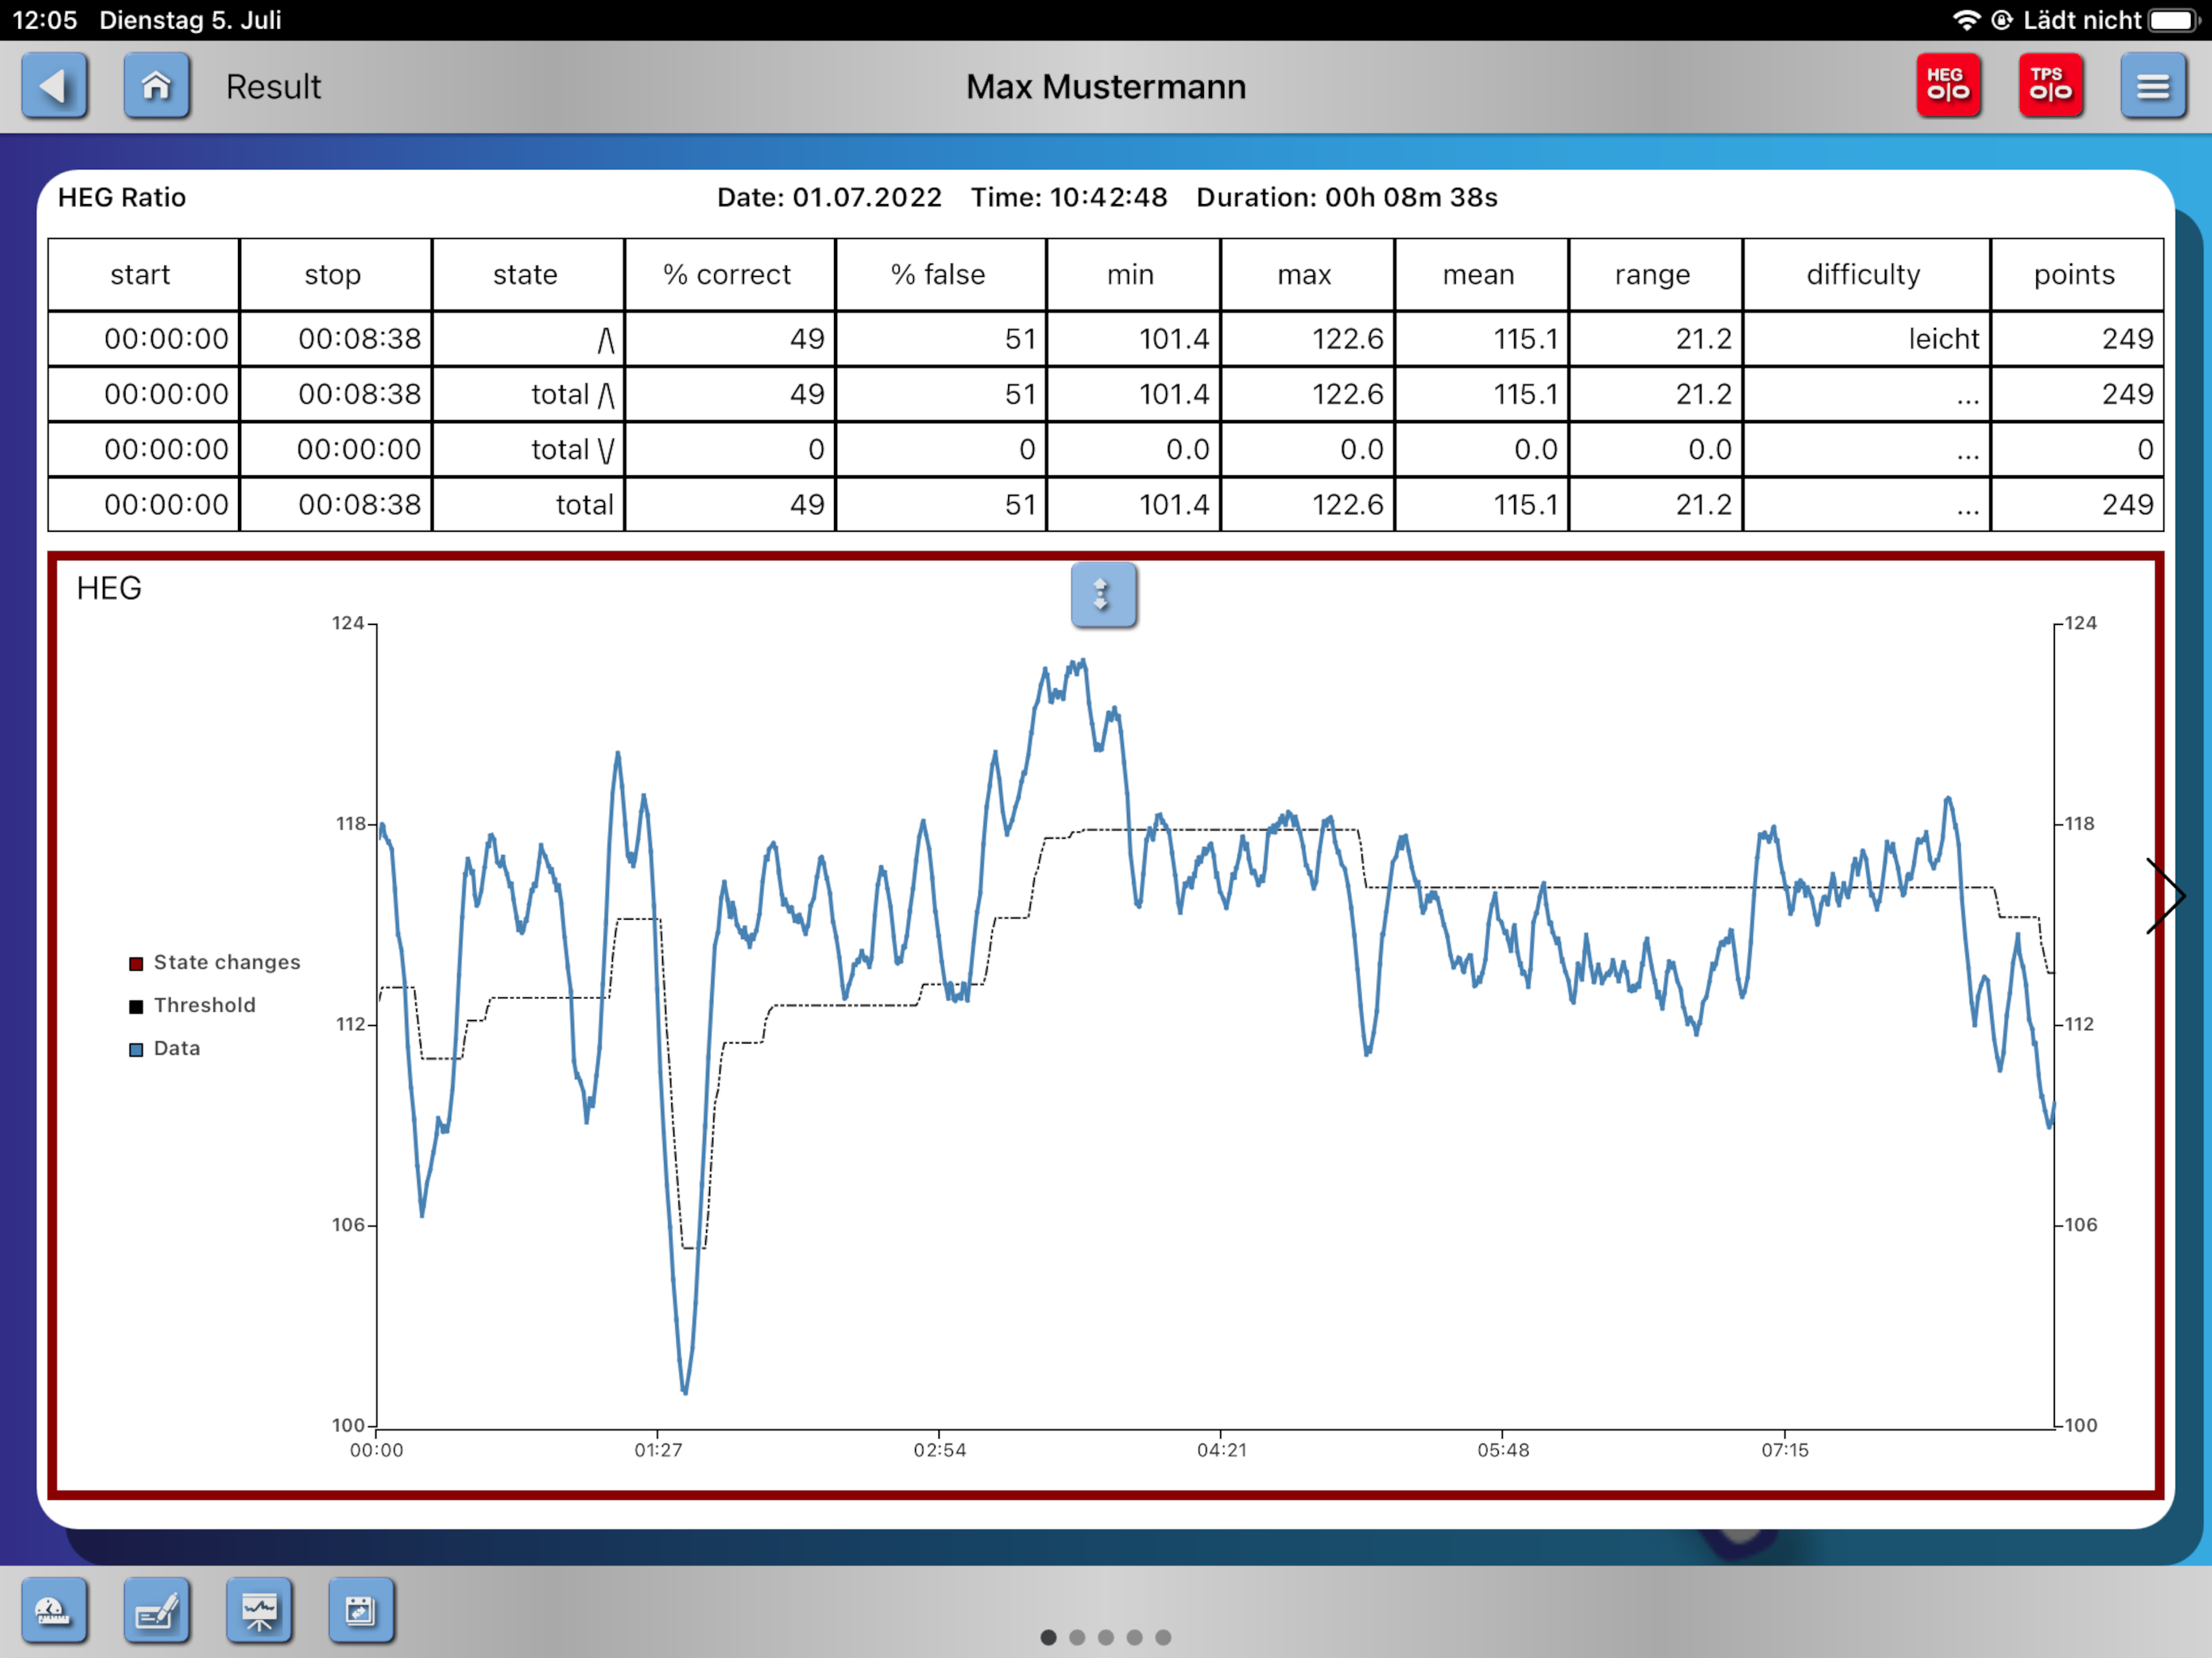Screen dimensions: 2212x1658
Task: Click the 'difficulty' column header
Action: click(x=1863, y=274)
